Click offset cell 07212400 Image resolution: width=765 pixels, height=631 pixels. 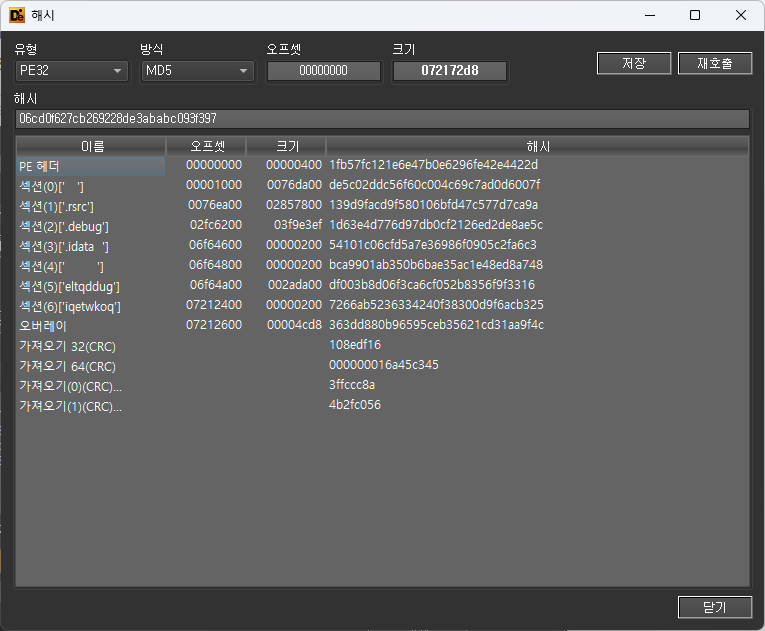tap(214, 305)
